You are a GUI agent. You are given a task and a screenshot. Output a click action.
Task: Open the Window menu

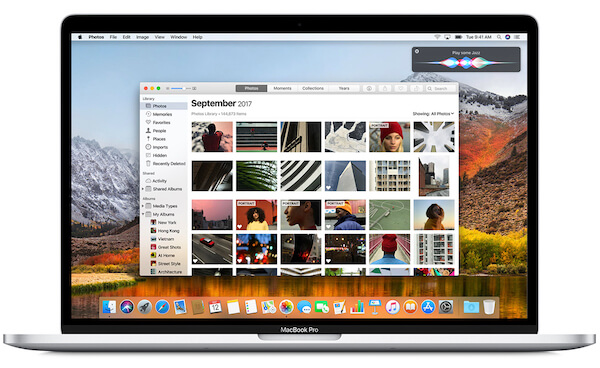point(179,37)
